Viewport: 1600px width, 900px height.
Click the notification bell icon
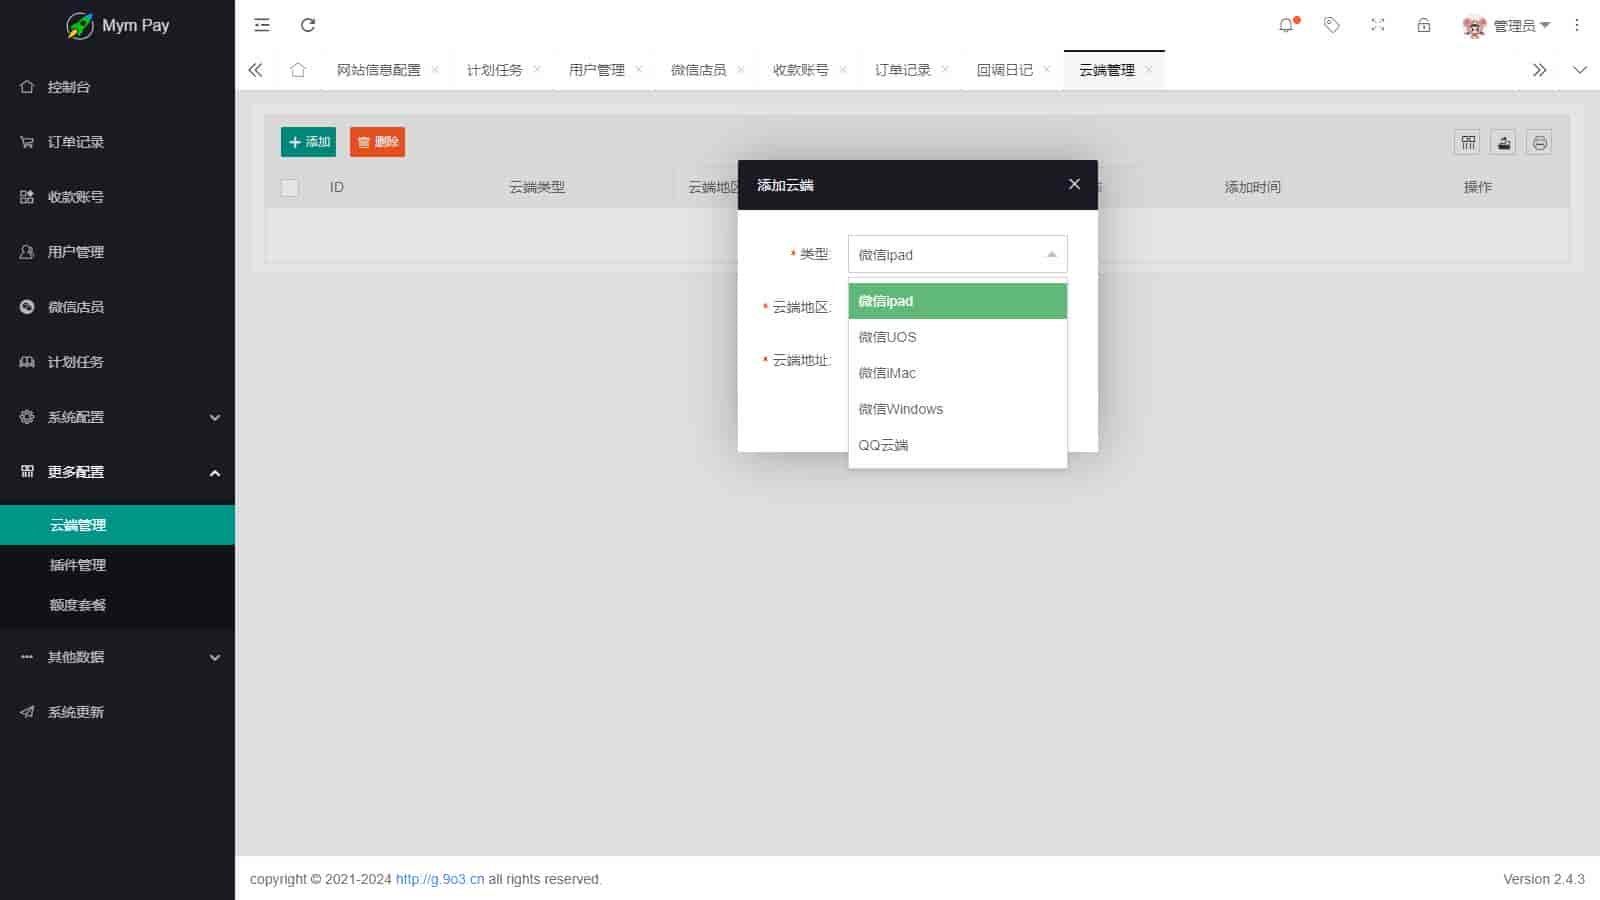point(1286,25)
